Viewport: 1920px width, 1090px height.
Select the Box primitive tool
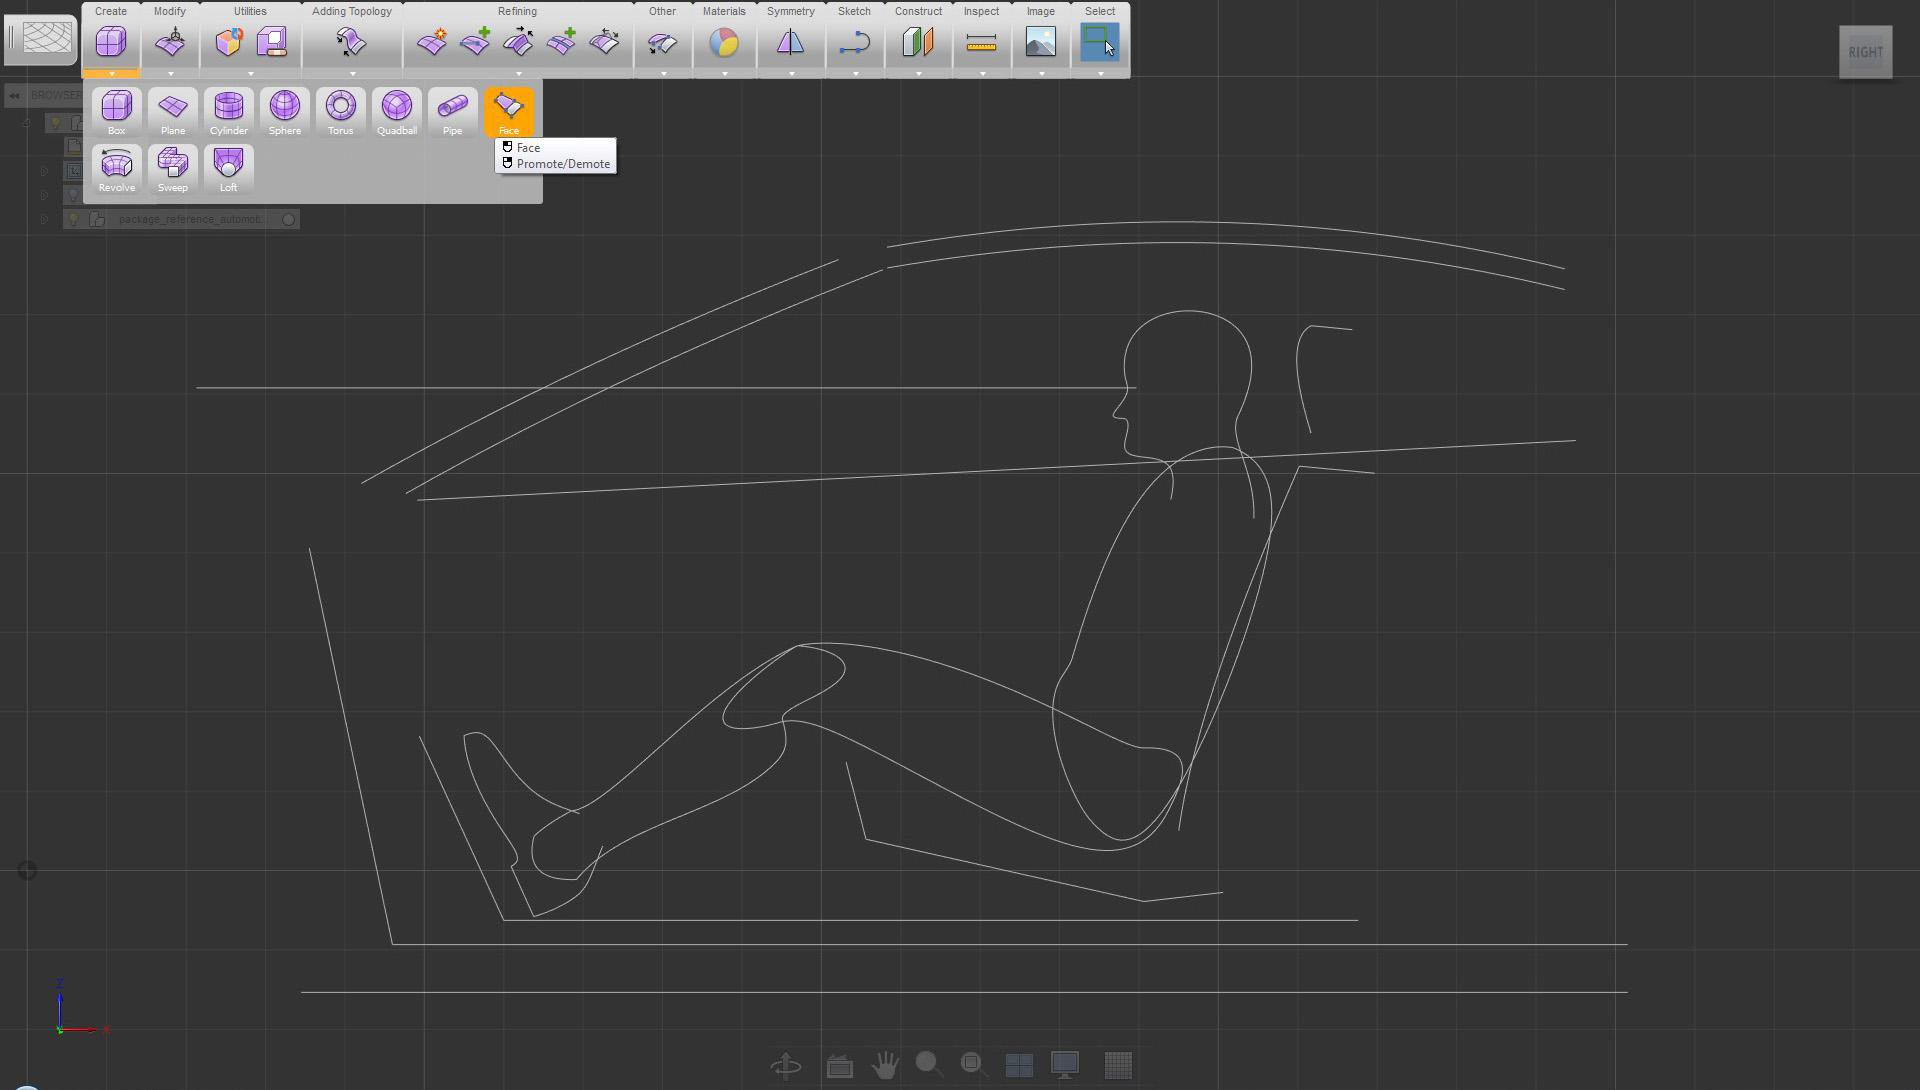[x=116, y=110]
